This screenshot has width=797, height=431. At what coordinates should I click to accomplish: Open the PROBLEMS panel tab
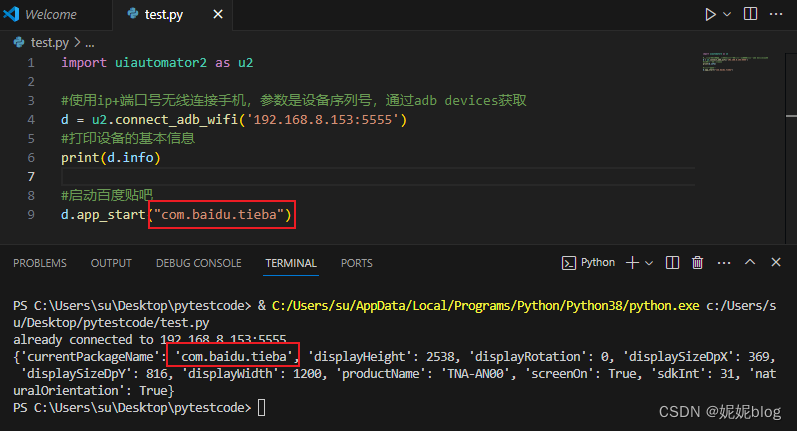pyautogui.click(x=40, y=263)
